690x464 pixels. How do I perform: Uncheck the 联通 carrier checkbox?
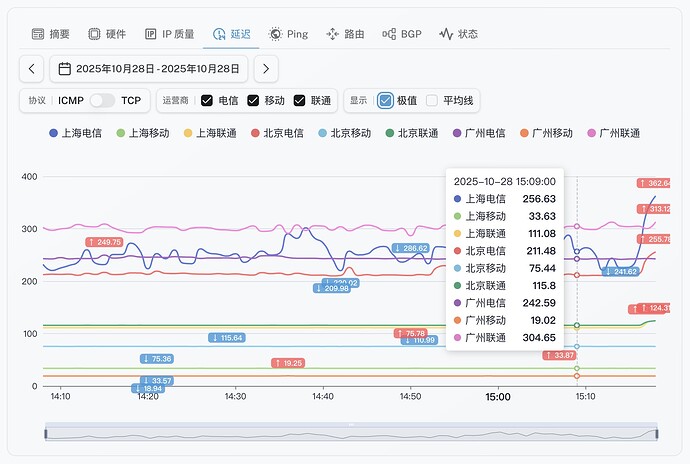pyautogui.click(x=299, y=101)
